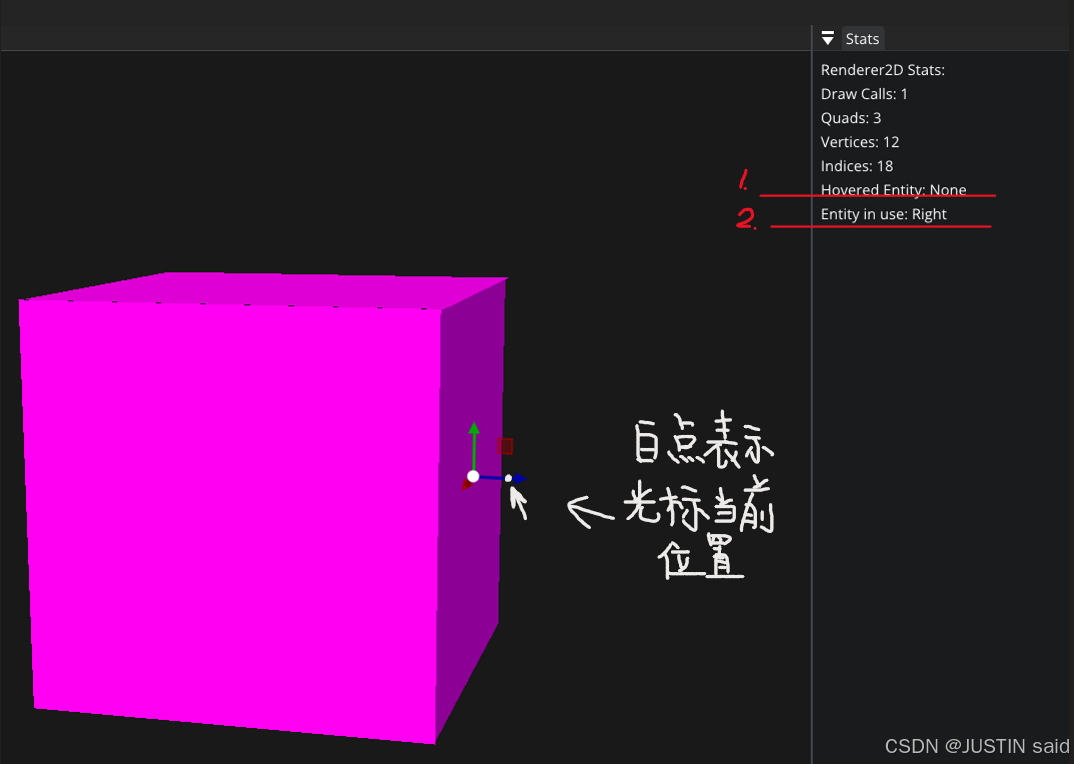
Task: Click the Indices: 18 stat line
Action: [857, 166]
